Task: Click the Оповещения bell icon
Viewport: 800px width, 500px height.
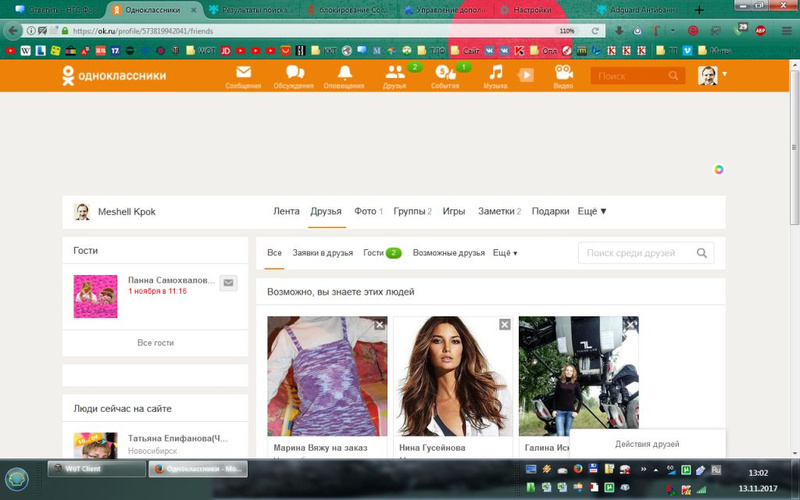Action: [x=344, y=74]
